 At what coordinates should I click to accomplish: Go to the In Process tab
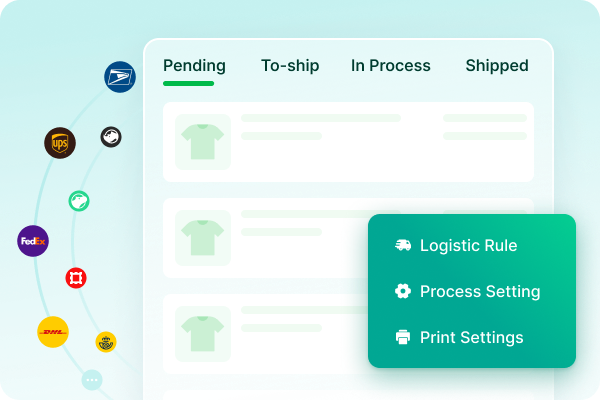click(390, 66)
